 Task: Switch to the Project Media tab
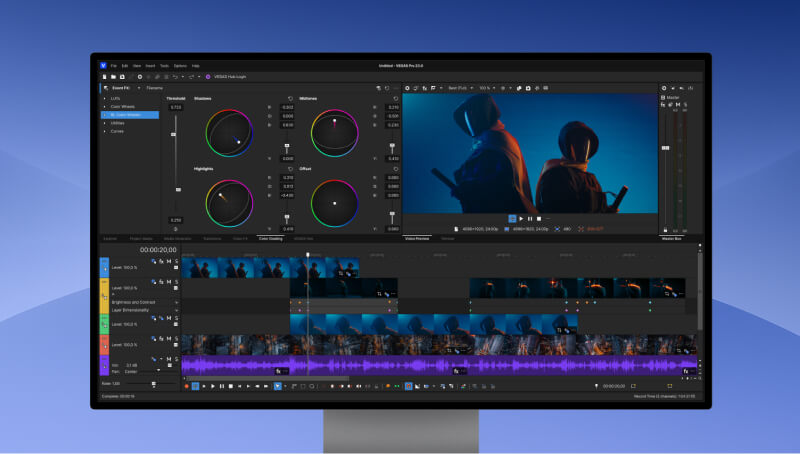click(141, 238)
